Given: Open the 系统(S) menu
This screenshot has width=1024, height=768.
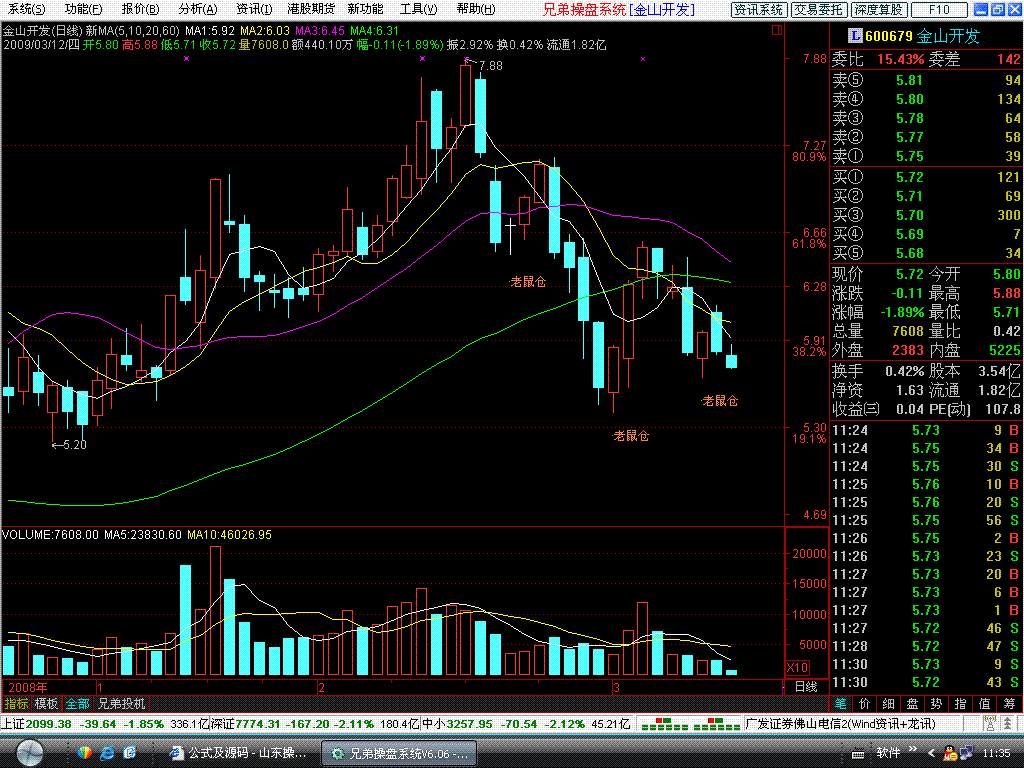Looking at the screenshot, I should click(26, 9).
